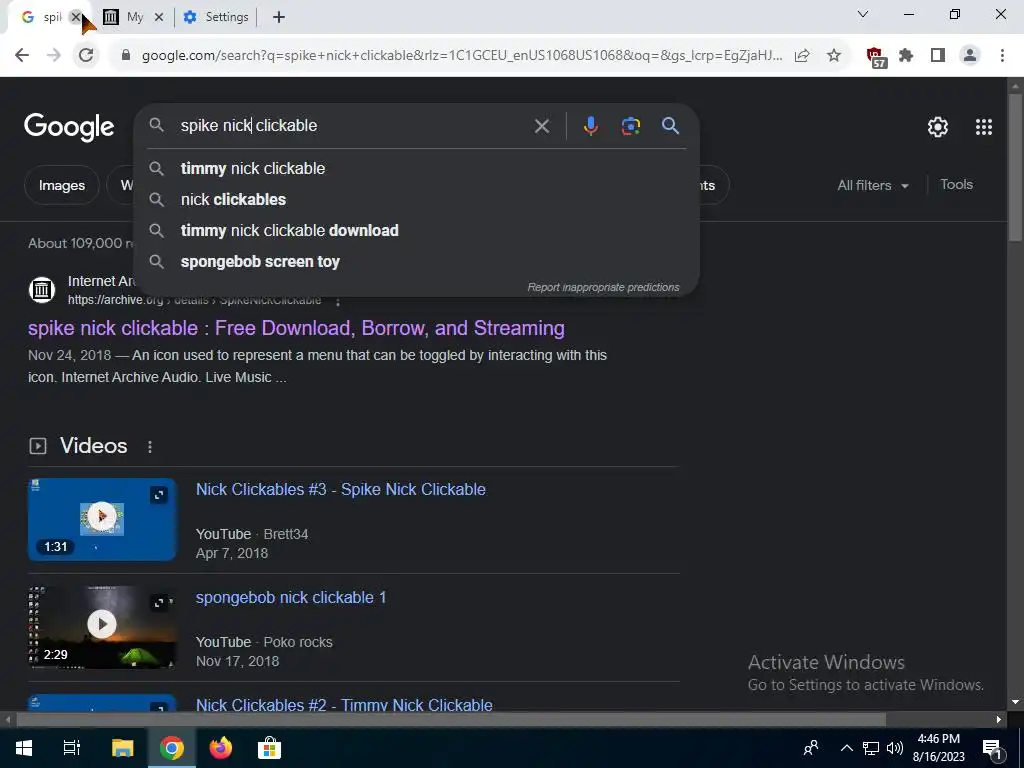Open File Explorer from taskbar
Viewport: 1024px width, 768px height.
coord(122,748)
